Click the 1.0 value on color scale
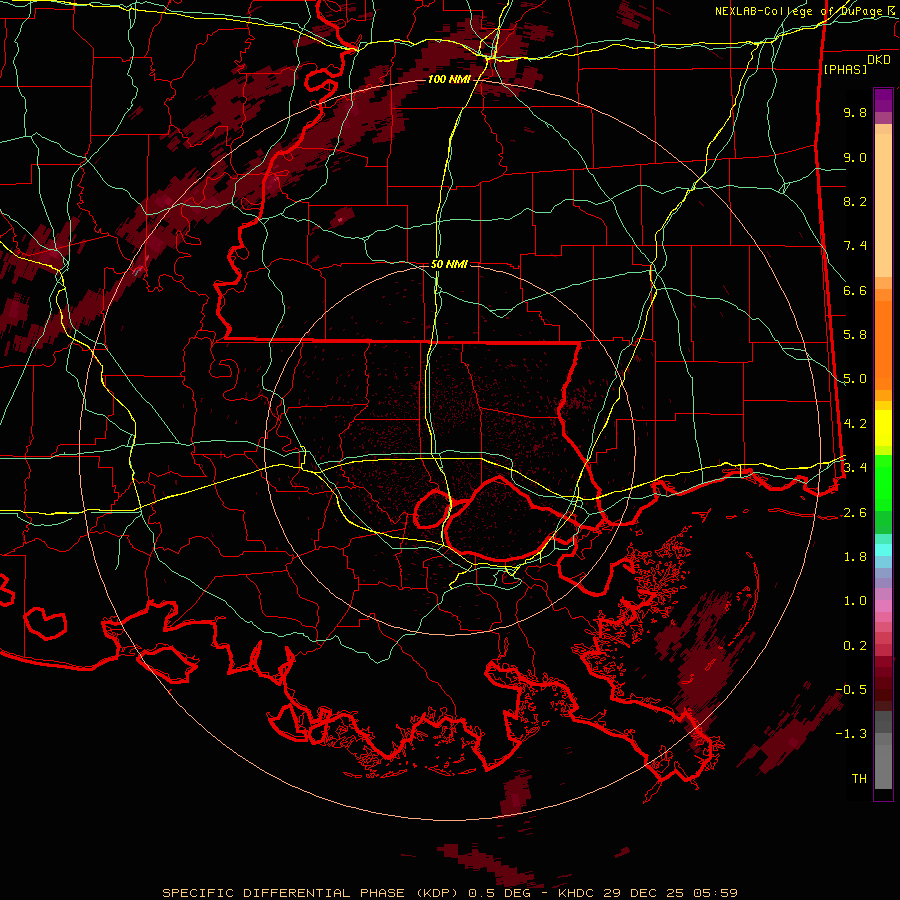 [855, 601]
